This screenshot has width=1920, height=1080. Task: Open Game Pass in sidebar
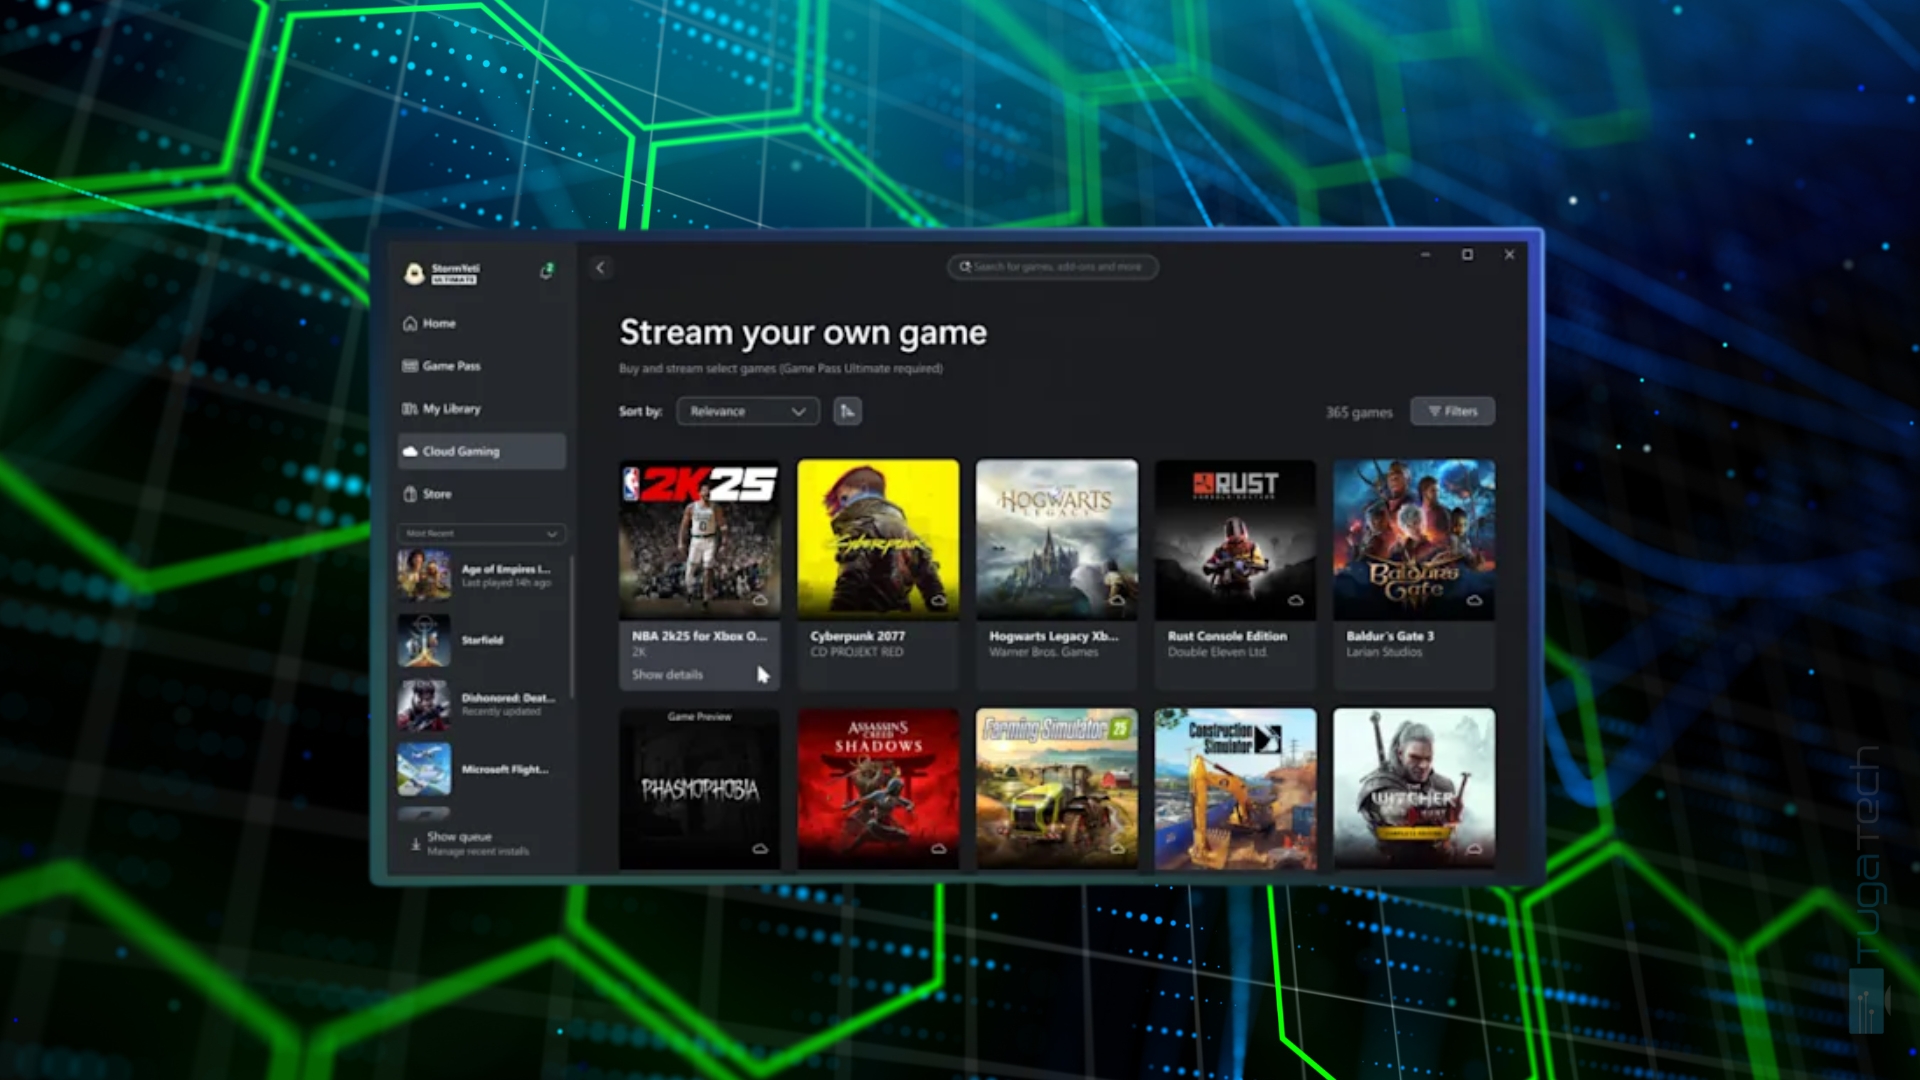pyautogui.click(x=481, y=366)
